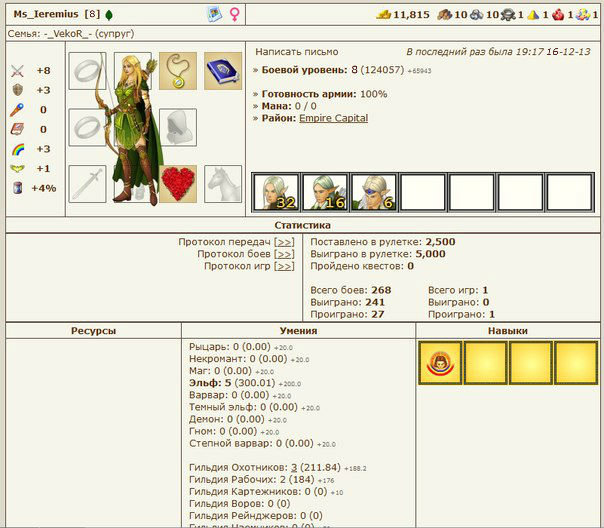Click the Навыки column header

[508, 330]
